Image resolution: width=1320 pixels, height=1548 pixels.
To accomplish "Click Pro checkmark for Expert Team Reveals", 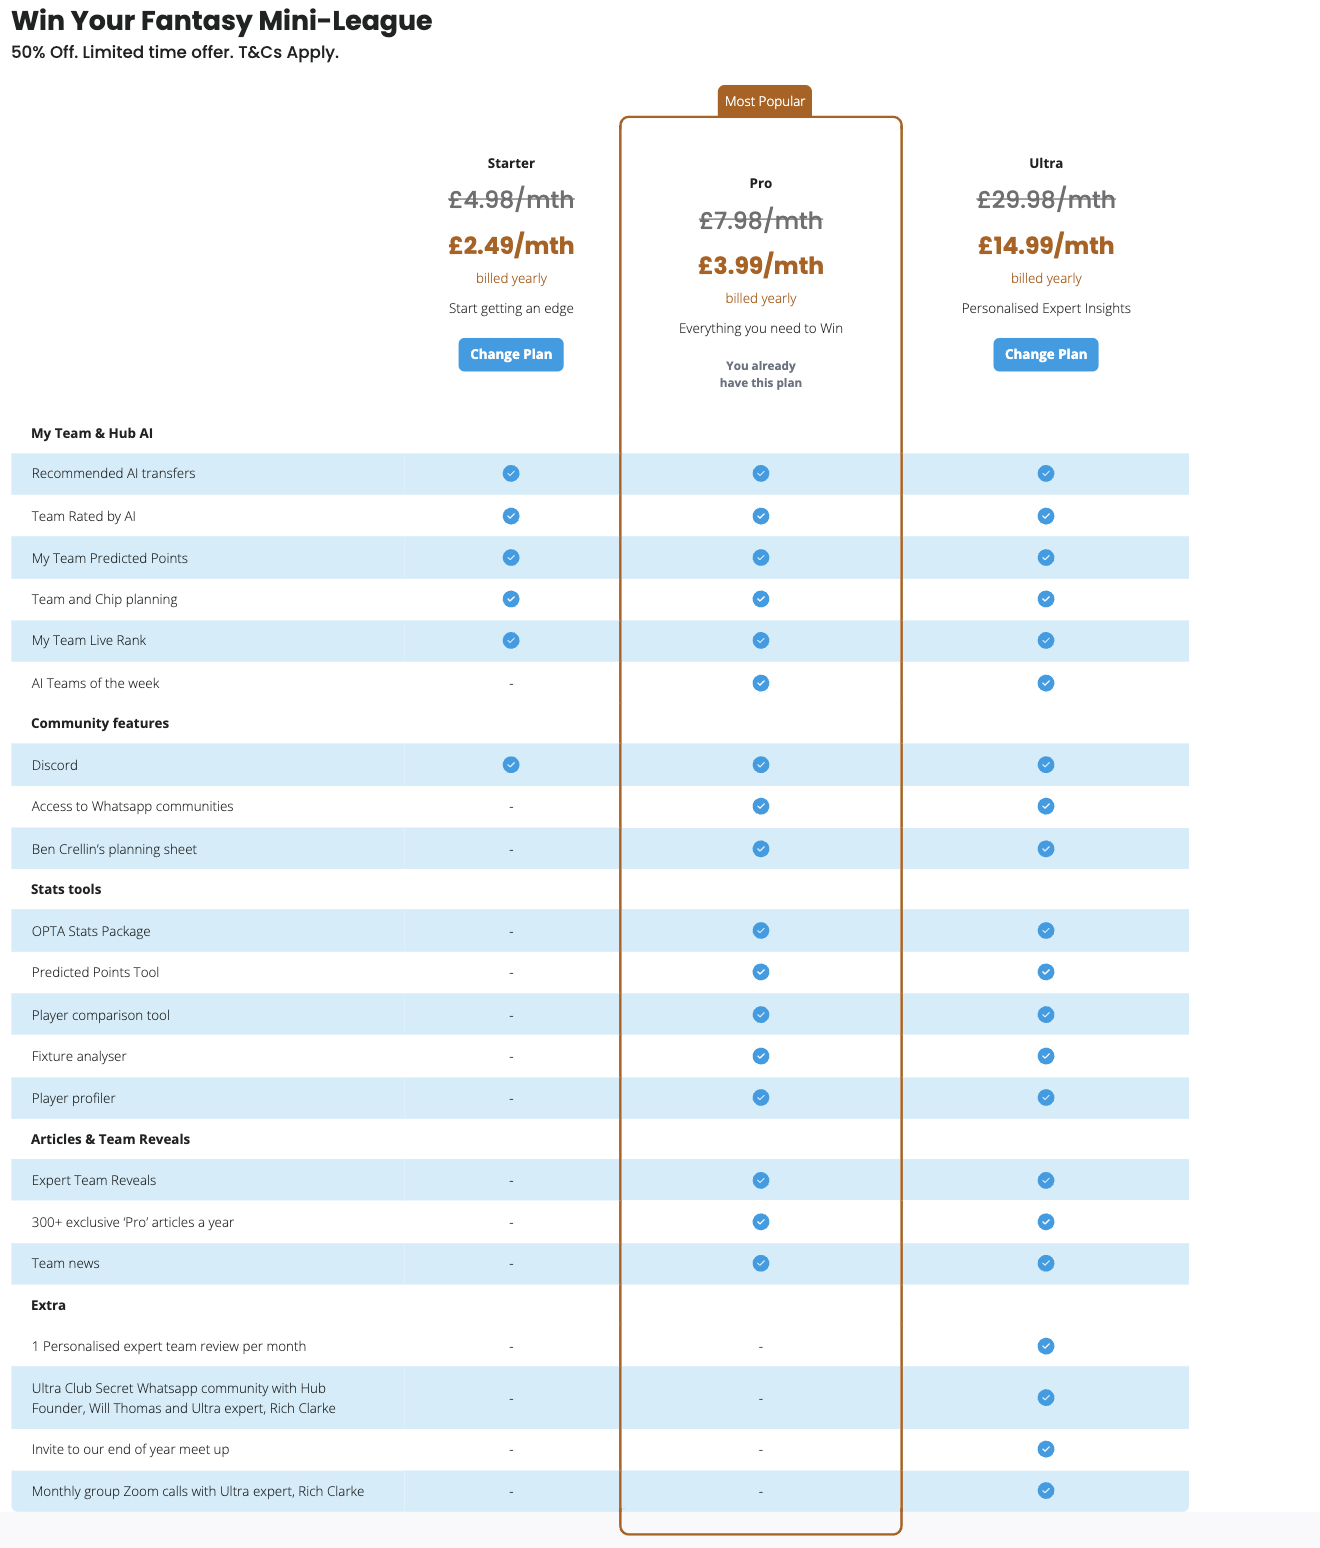I will click(x=761, y=1180).
